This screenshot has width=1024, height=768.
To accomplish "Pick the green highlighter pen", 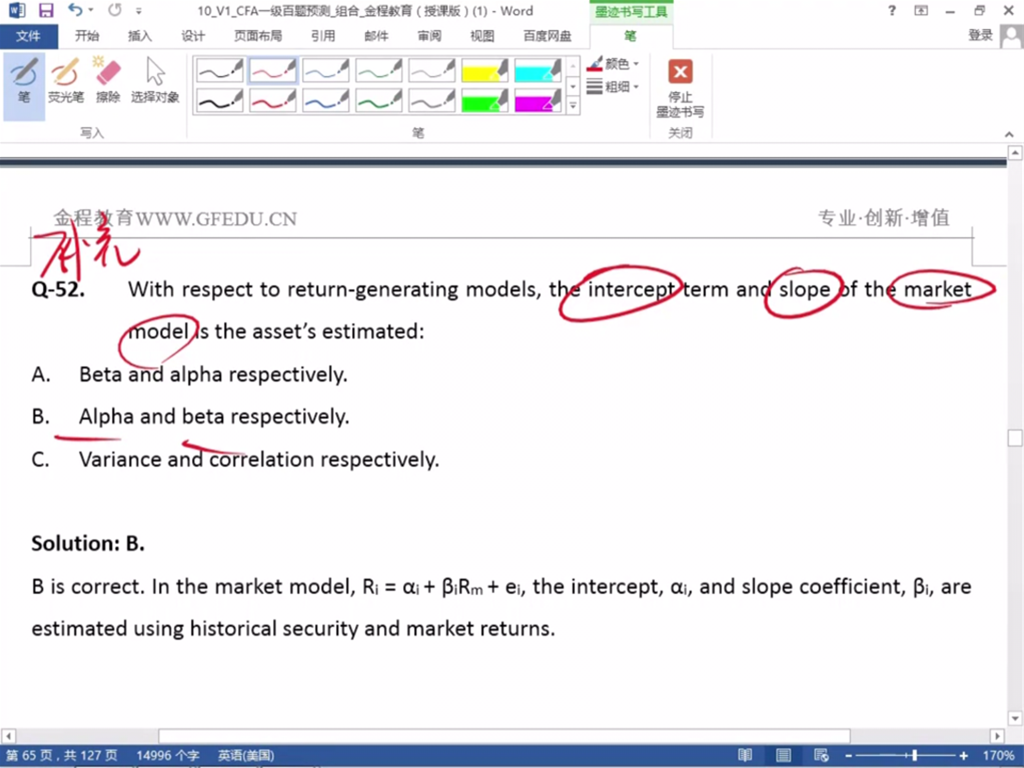I will pyautogui.click(x=484, y=101).
